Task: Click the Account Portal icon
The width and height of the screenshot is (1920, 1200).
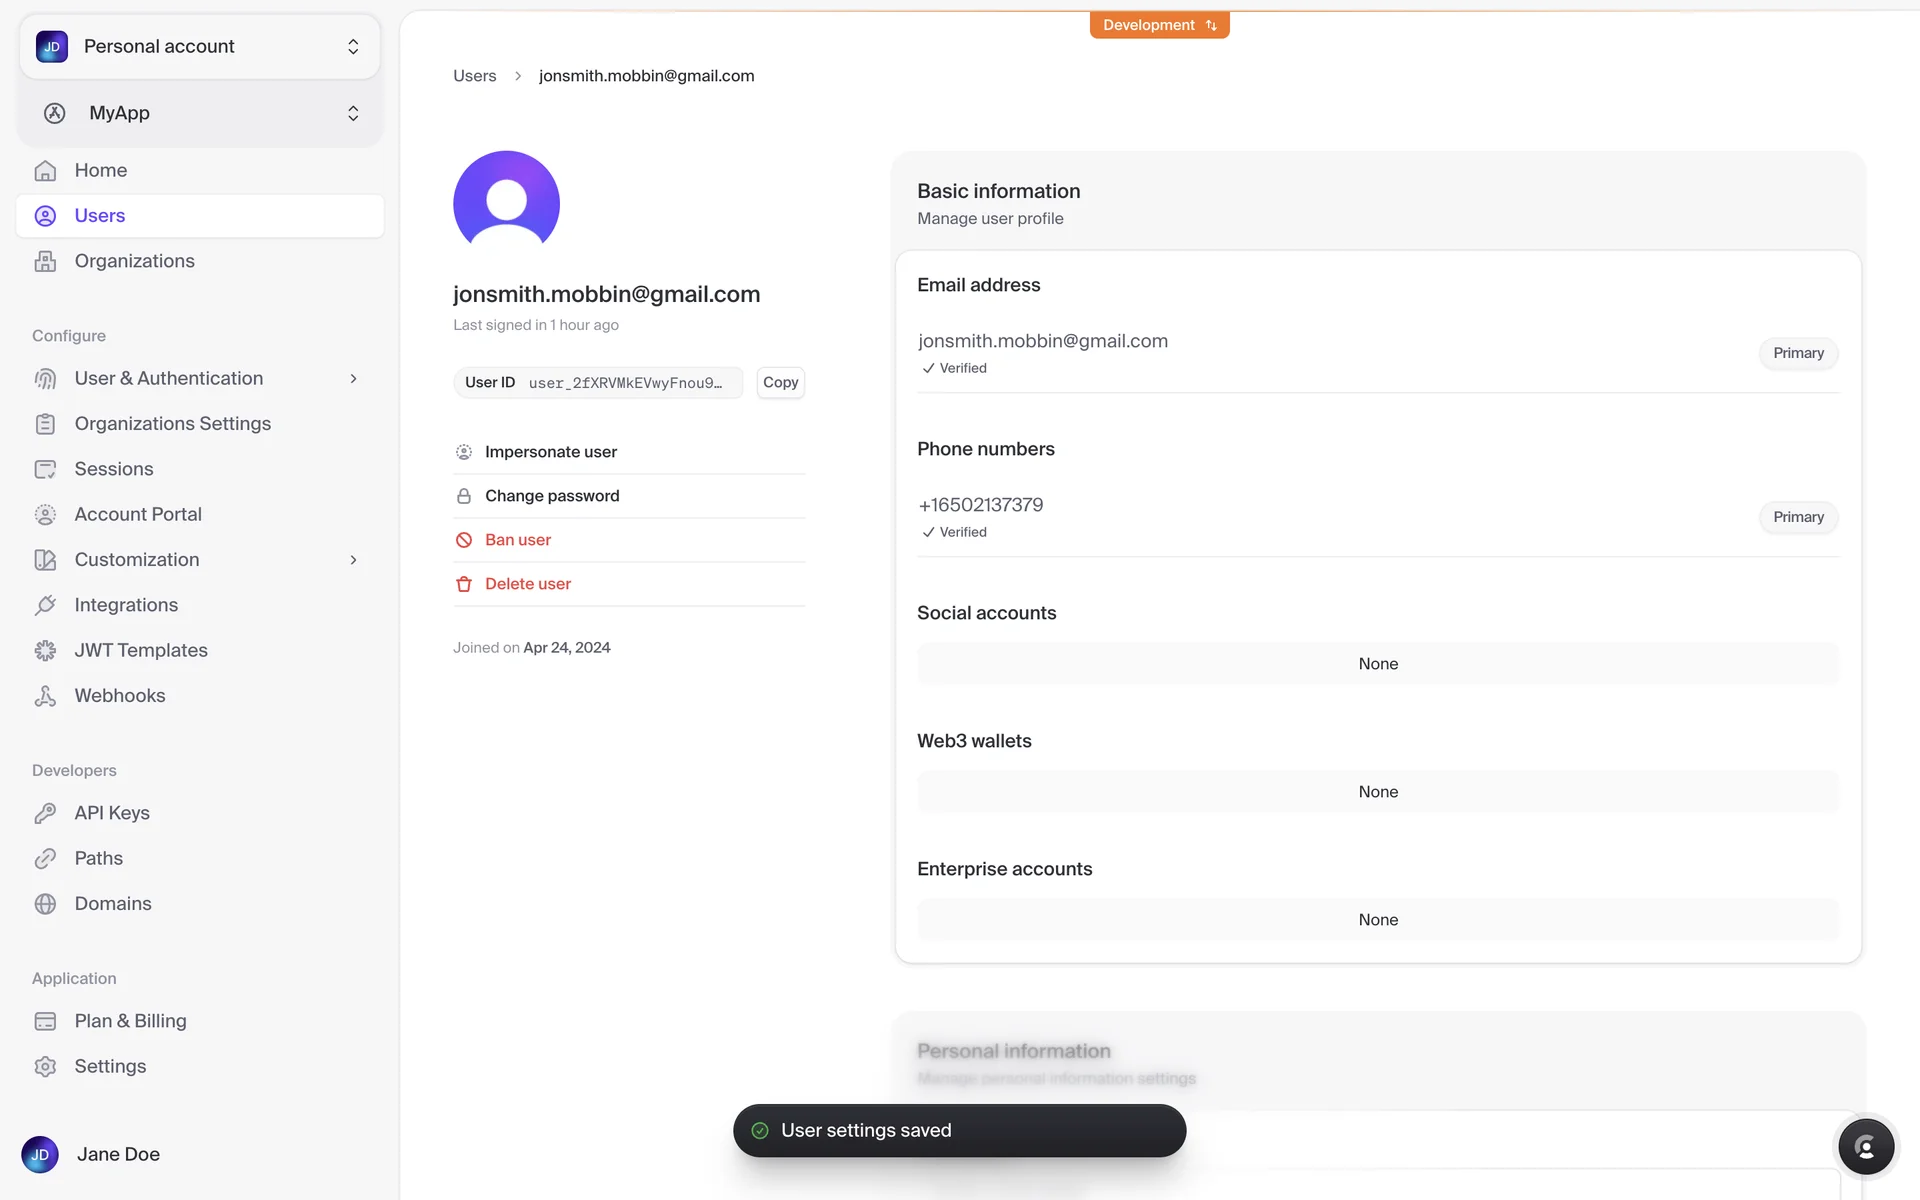Action: tap(45, 515)
